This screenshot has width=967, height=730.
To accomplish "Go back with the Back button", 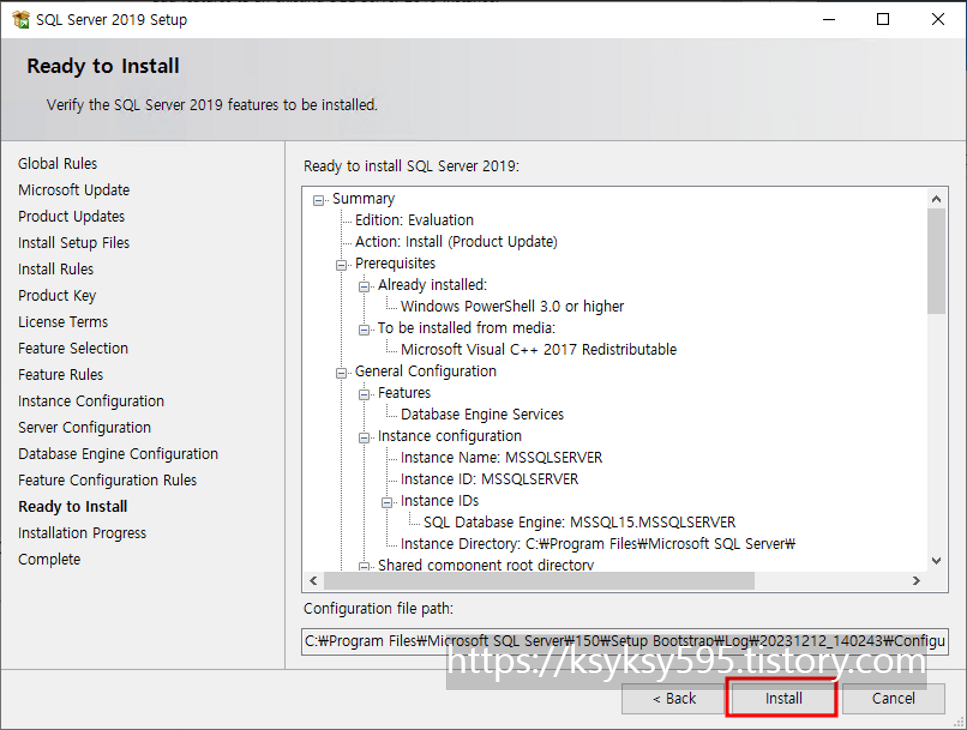I will [x=673, y=698].
